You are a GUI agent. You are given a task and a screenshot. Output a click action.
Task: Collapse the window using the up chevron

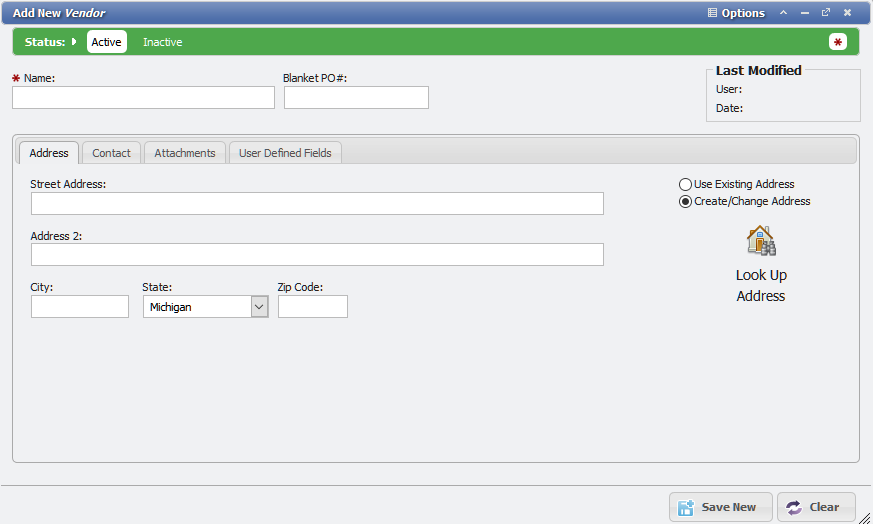point(784,13)
